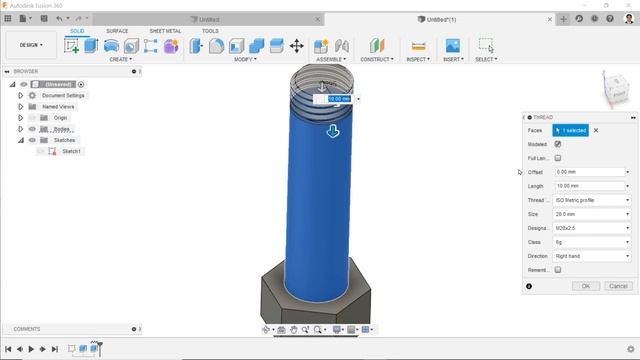Toggle visibility of the Origin folder

32,118
